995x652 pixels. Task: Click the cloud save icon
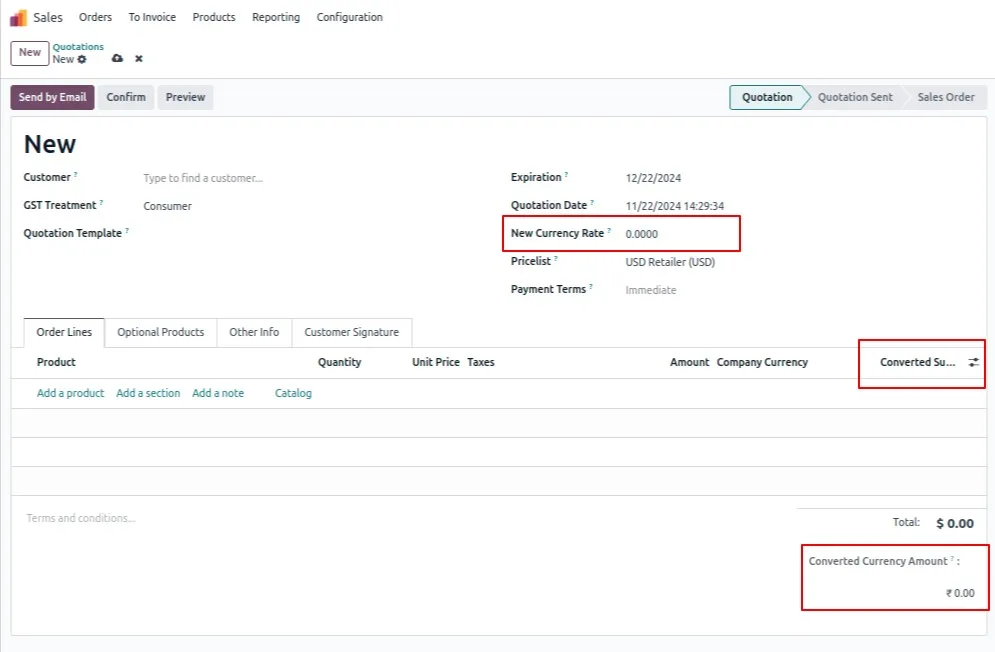117,58
